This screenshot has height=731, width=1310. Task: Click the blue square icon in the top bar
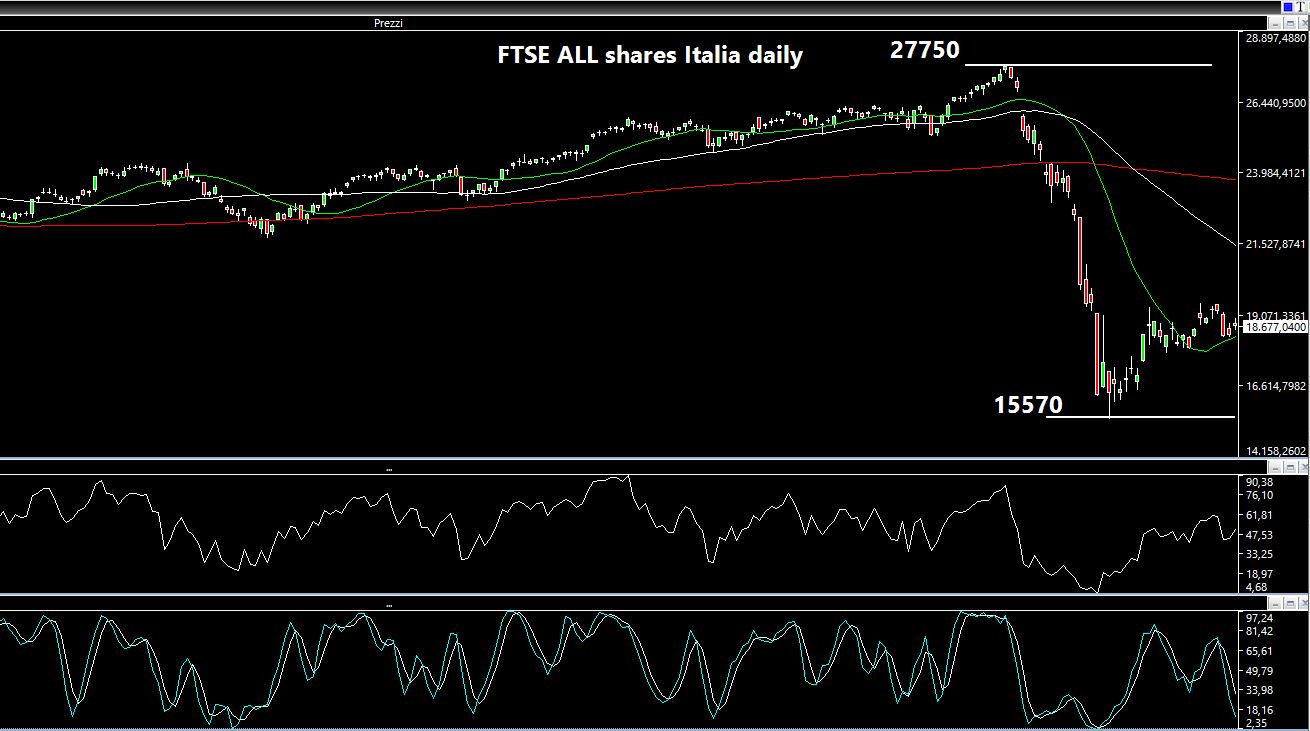1287,7
